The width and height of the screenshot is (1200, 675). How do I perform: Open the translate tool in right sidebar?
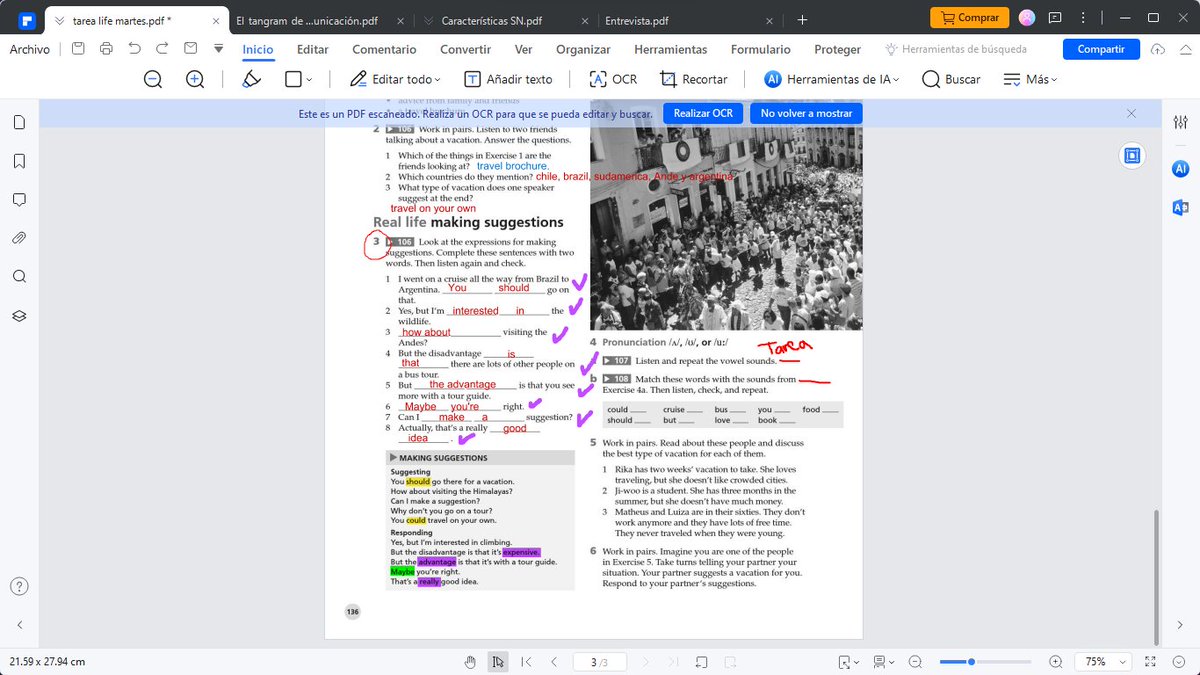pyautogui.click(x=1180, y=207)
